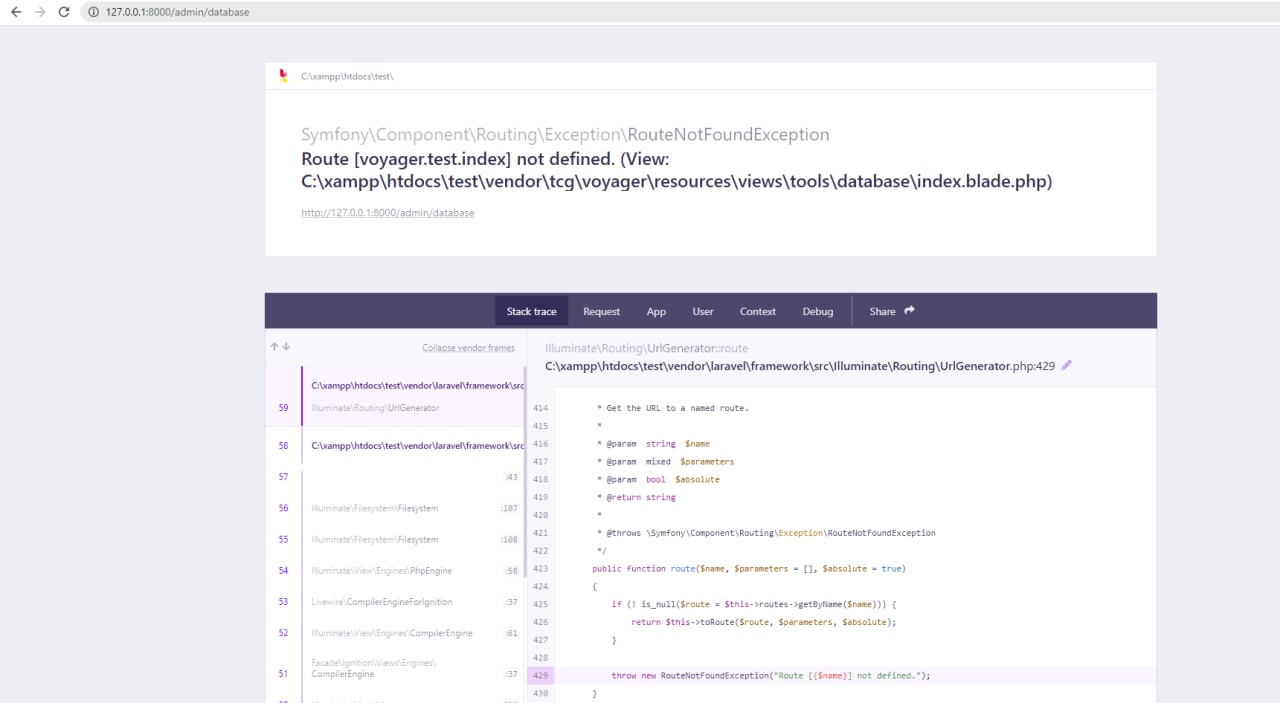
Task: Click the @return string comment line
Action: 636,497
